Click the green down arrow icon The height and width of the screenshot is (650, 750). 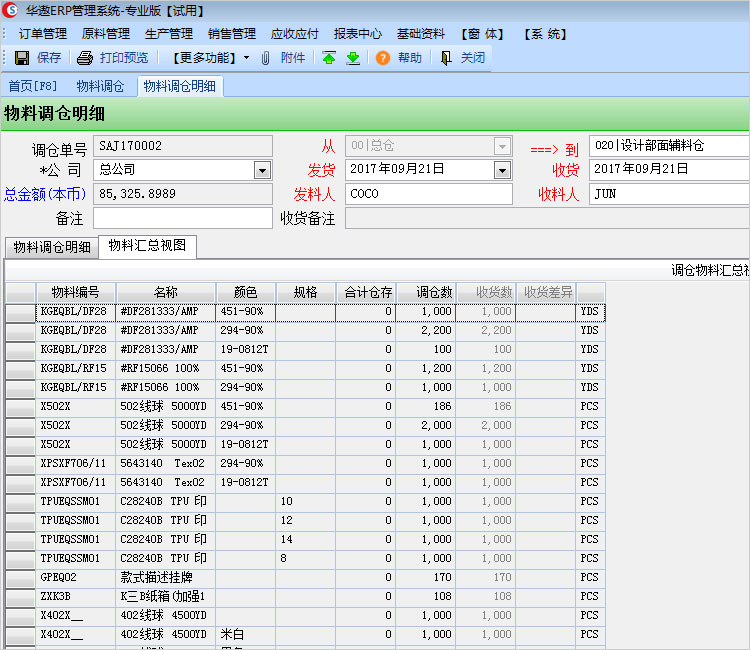click(353, 58)
